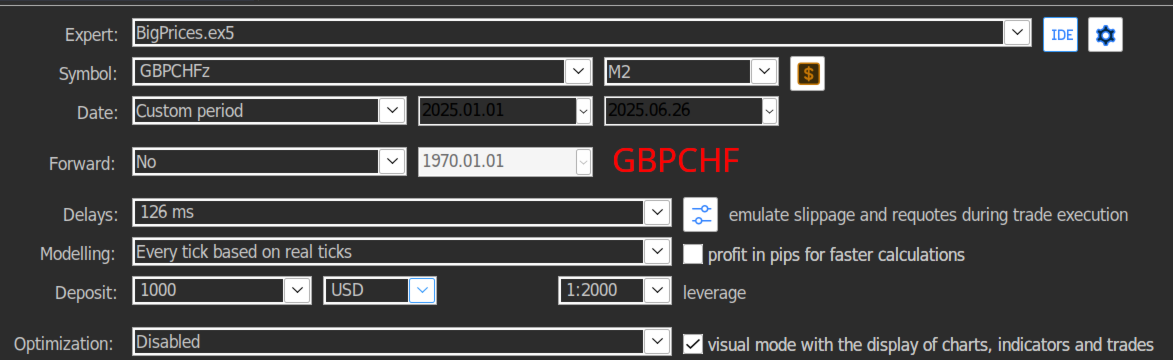
Task: Expand the Forward mode dropdown
Action: click(x=392, y=162)
